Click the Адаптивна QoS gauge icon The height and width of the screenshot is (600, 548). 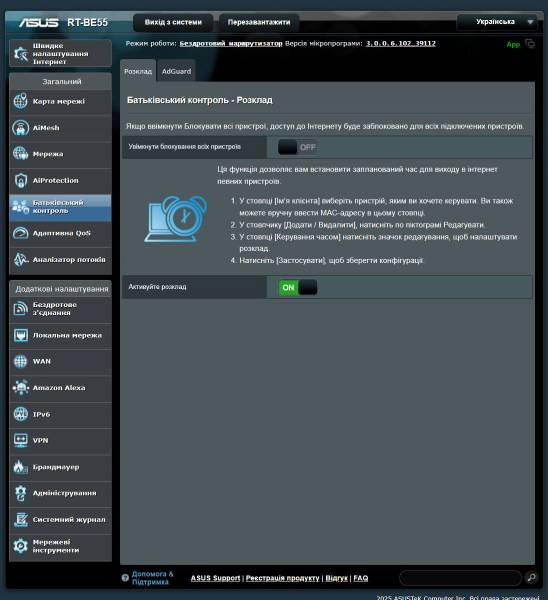21,233
